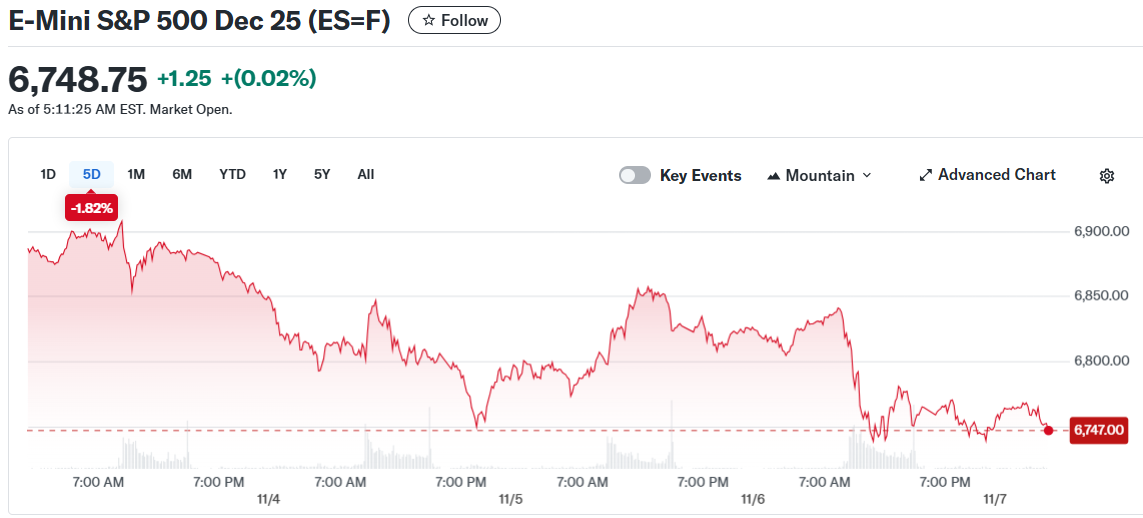Open chart settings gear icon
Screen dimensions: 1143x518
pos(1107,176)
